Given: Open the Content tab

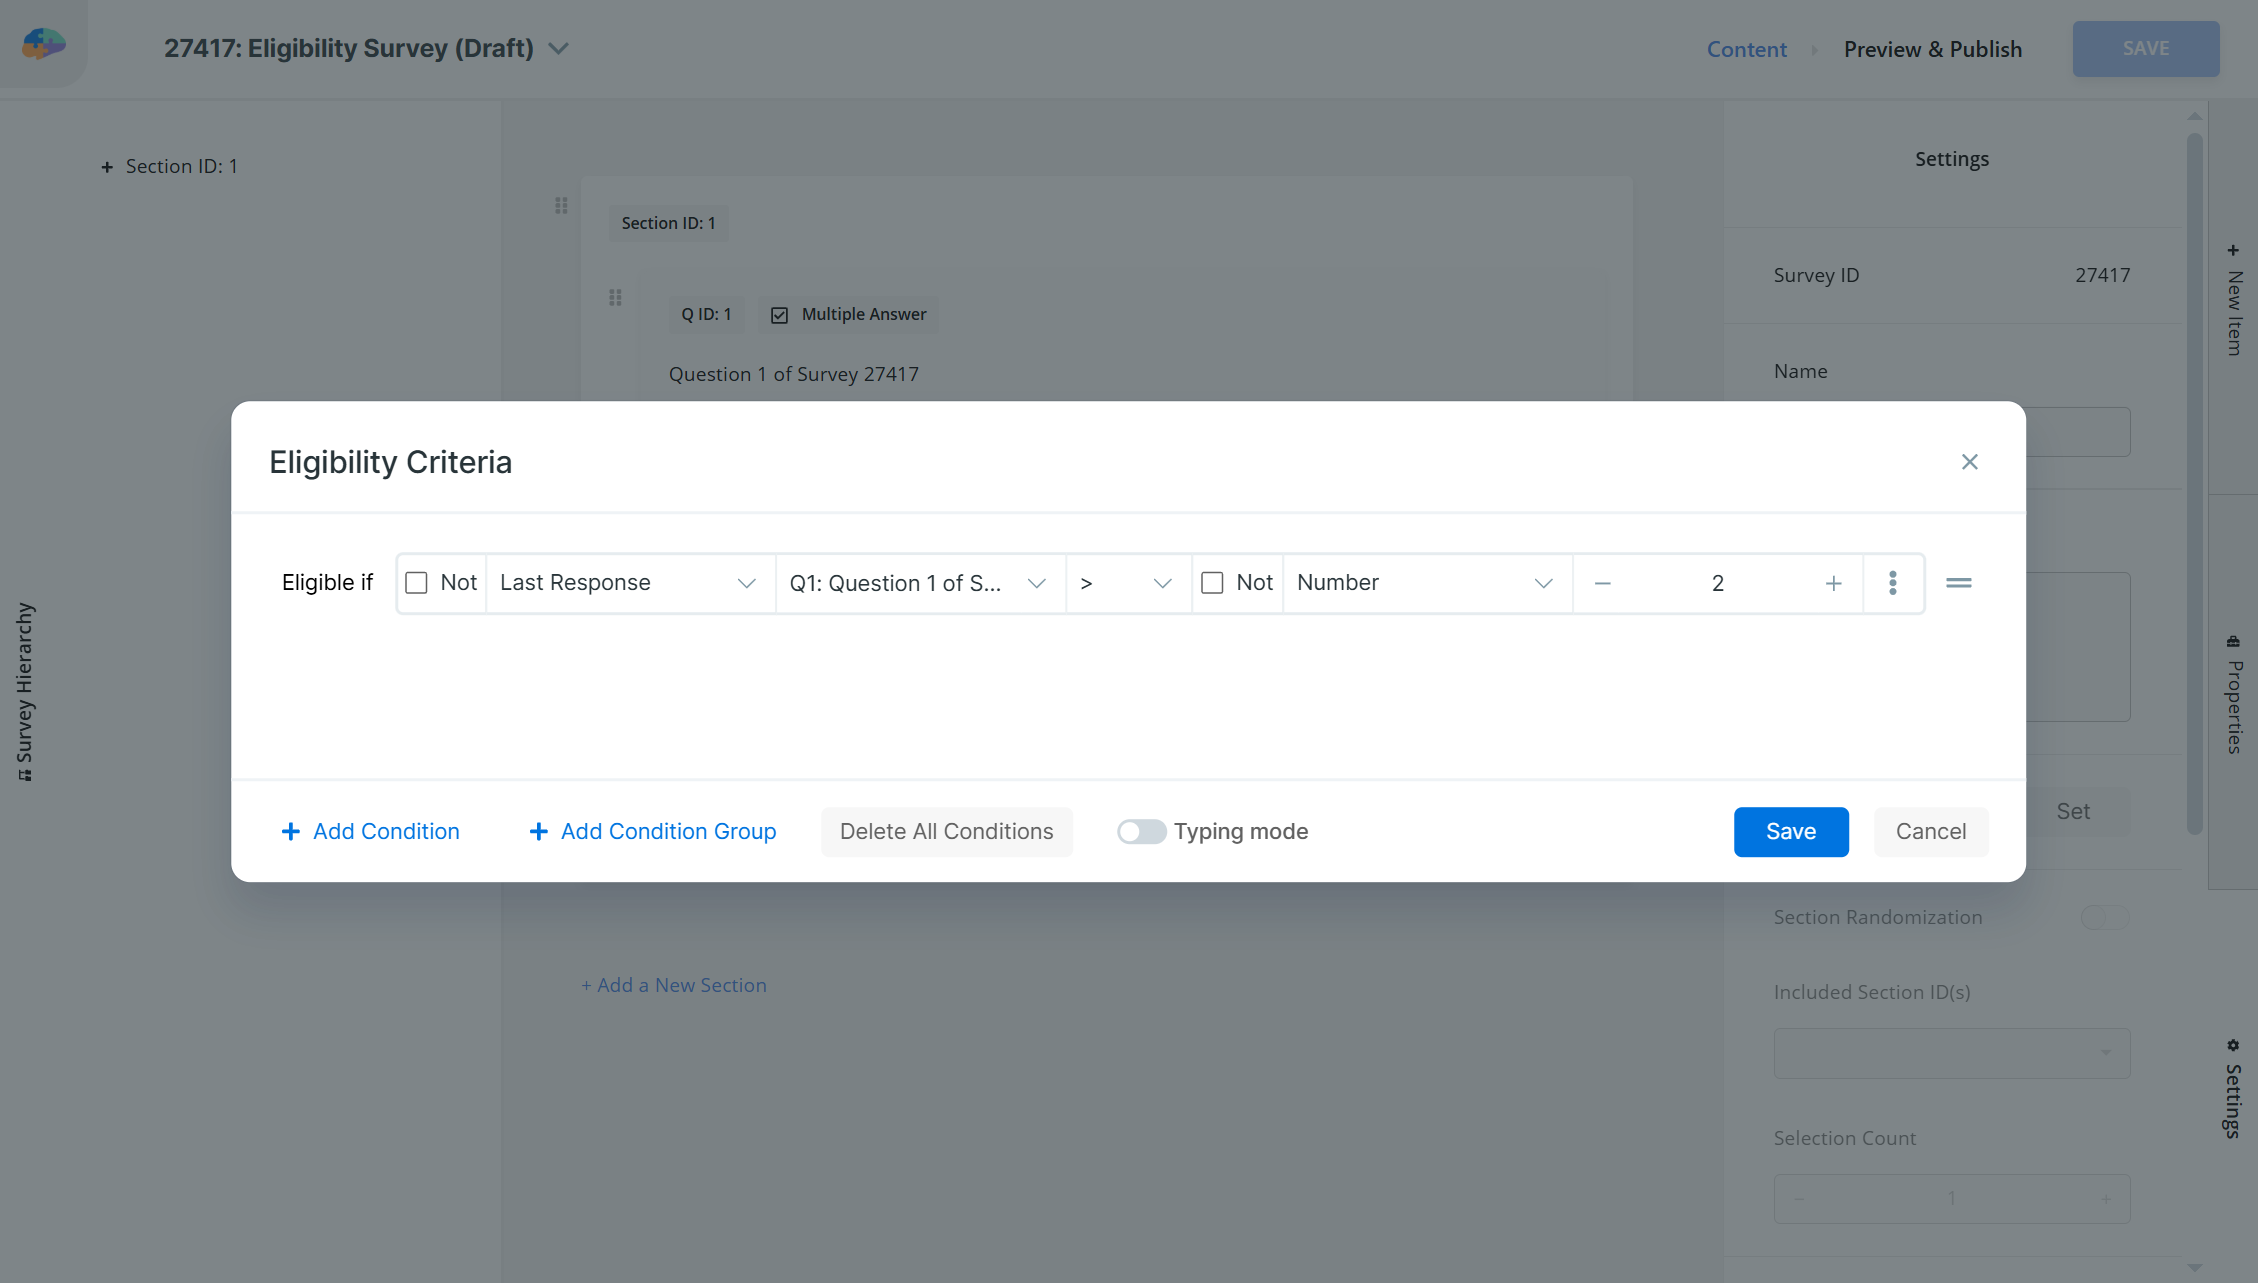Looking at the screenshot, I should [1746, 49].
